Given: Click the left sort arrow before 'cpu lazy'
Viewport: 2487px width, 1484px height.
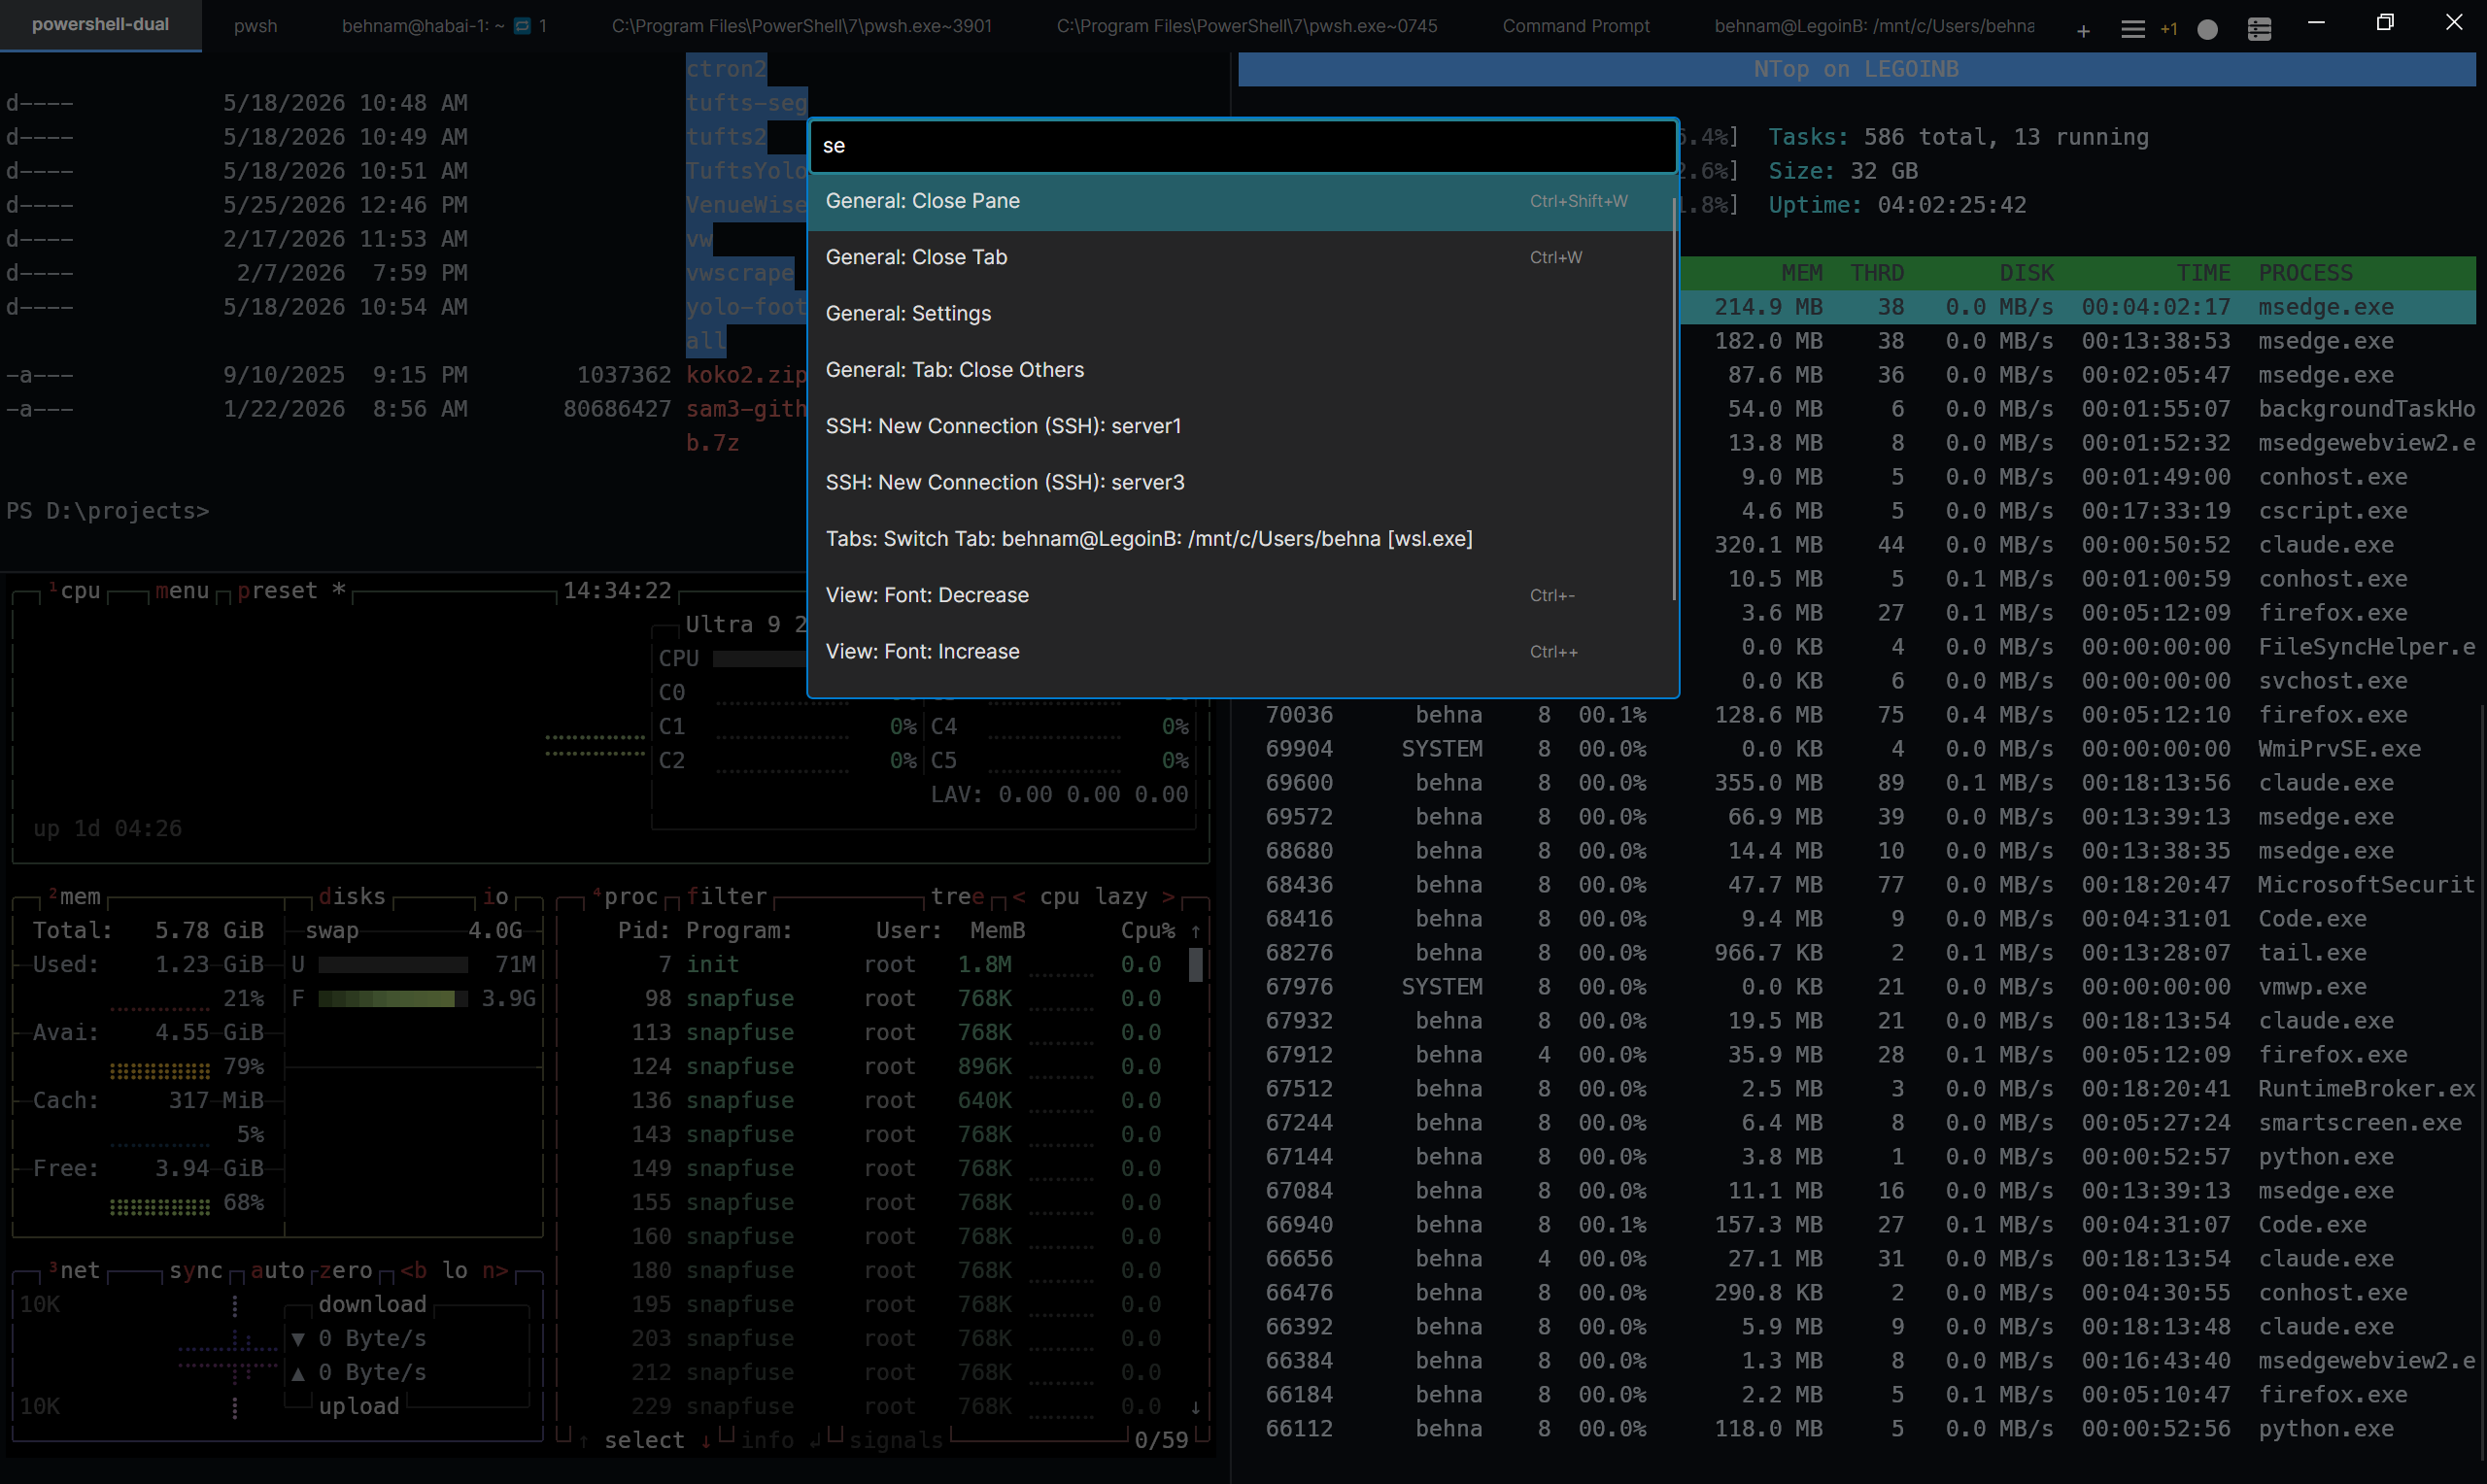Looking at the screenshot, I should coord(1019,897).
